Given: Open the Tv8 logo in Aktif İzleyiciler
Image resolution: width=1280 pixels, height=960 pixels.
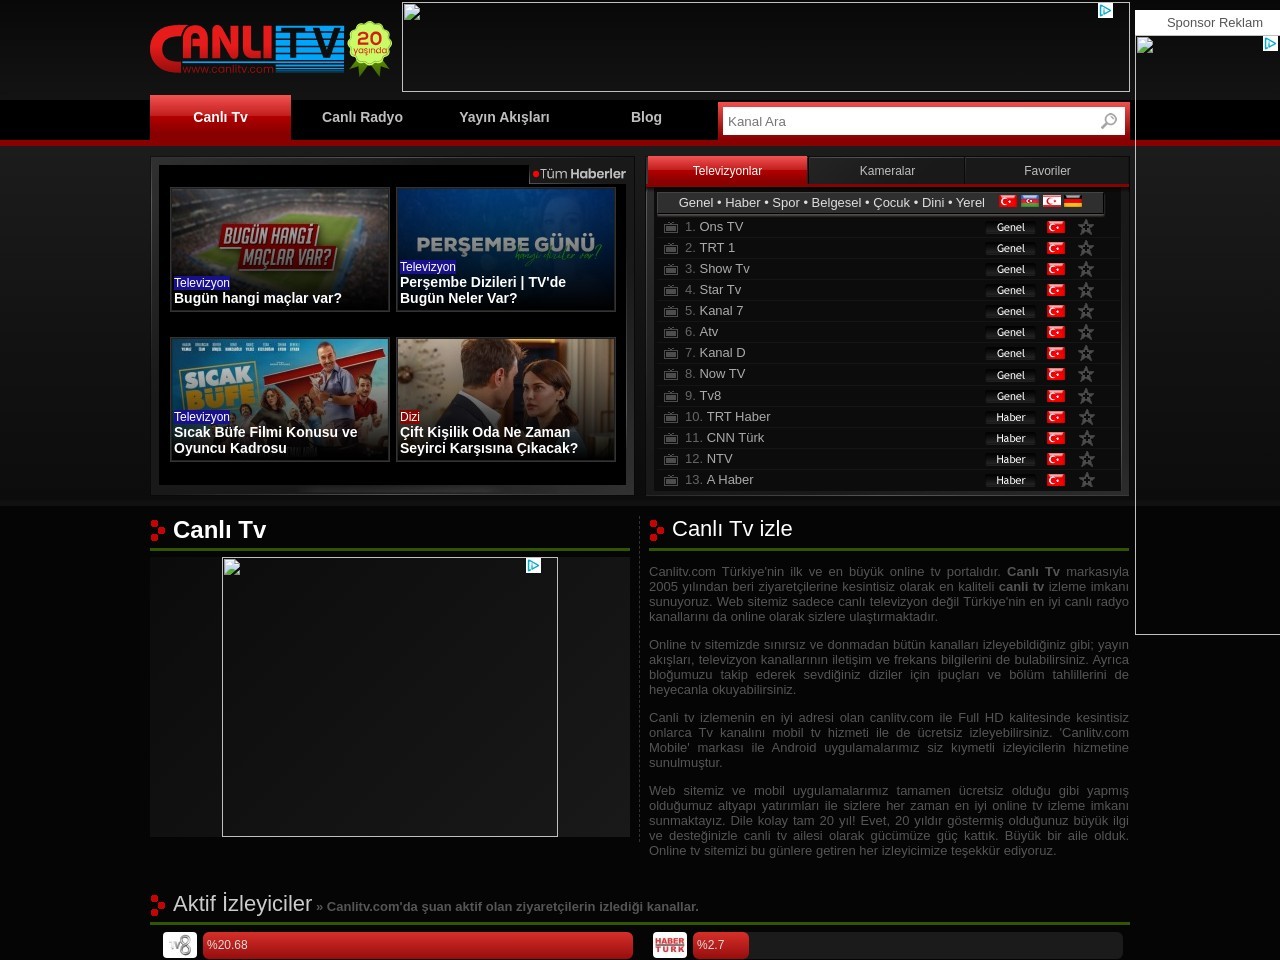Looking at the screenshot, I should tap(180, 945).
